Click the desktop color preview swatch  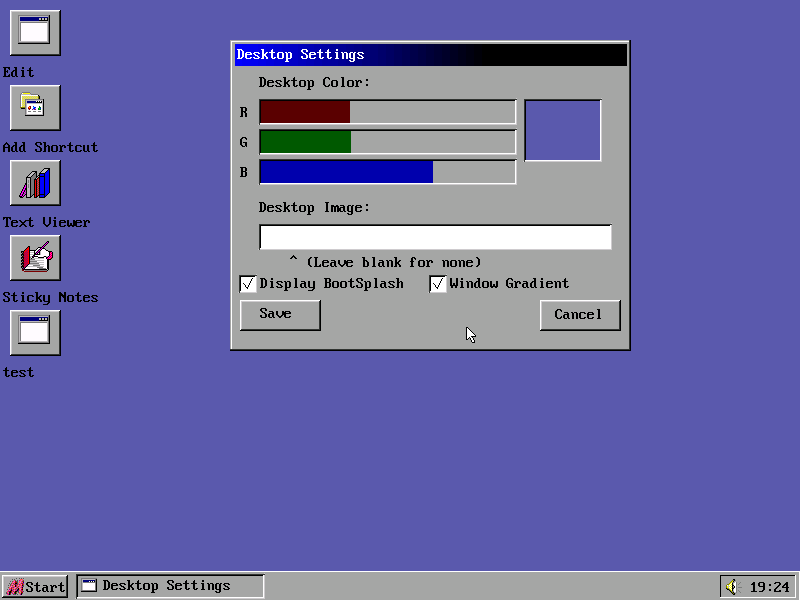[x=563, y=130]
